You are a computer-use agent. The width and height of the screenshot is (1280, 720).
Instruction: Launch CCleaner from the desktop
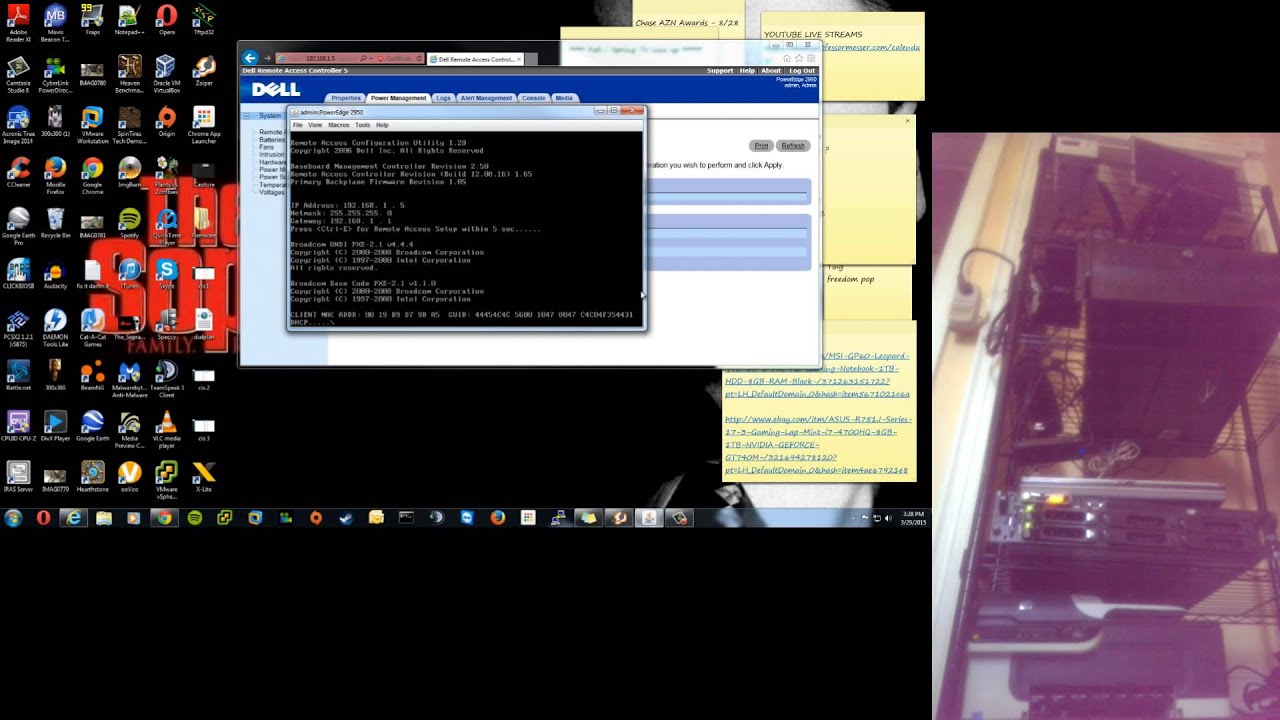(x=18, y=173)
